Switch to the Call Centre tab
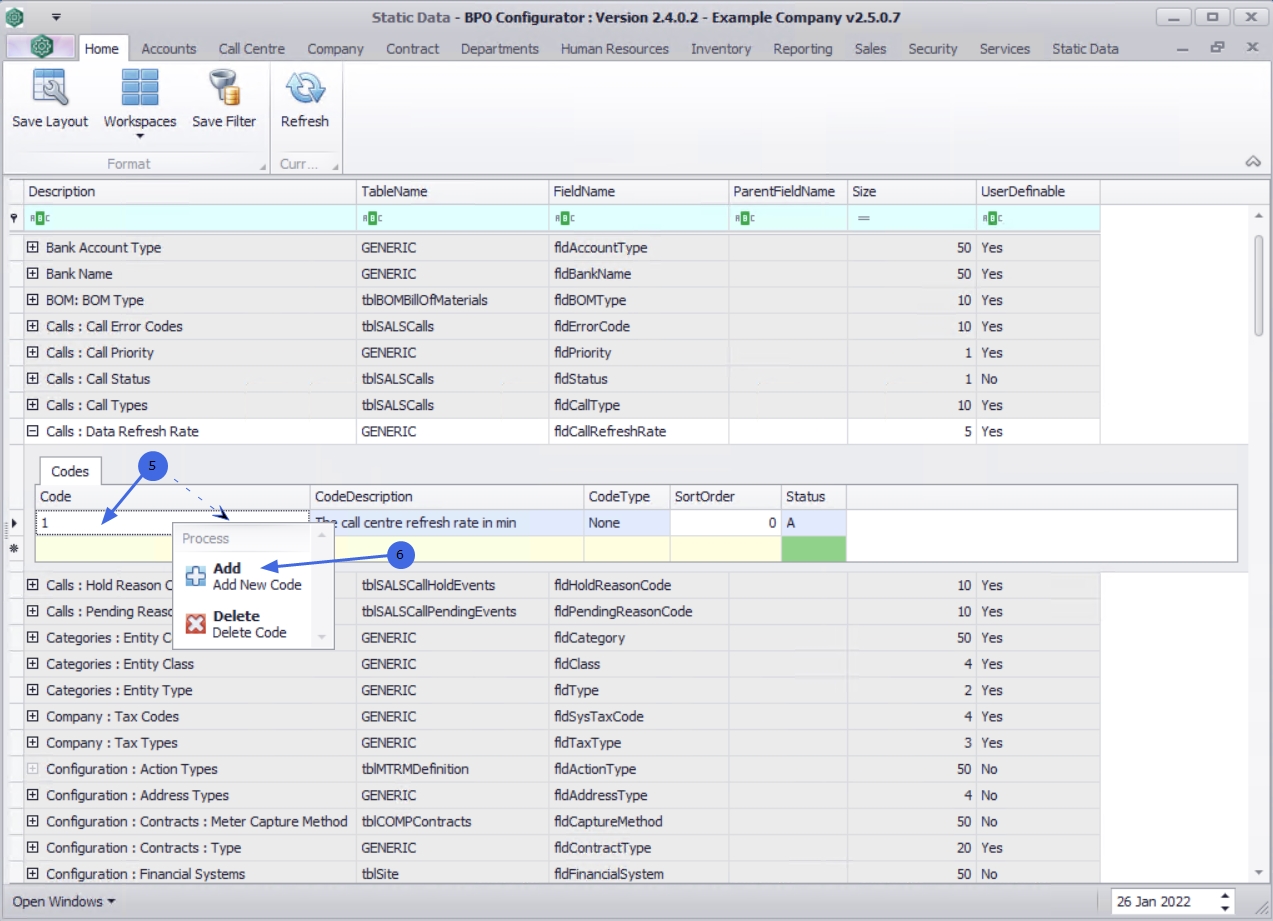The image size is (1273, 921). [252, 48]
